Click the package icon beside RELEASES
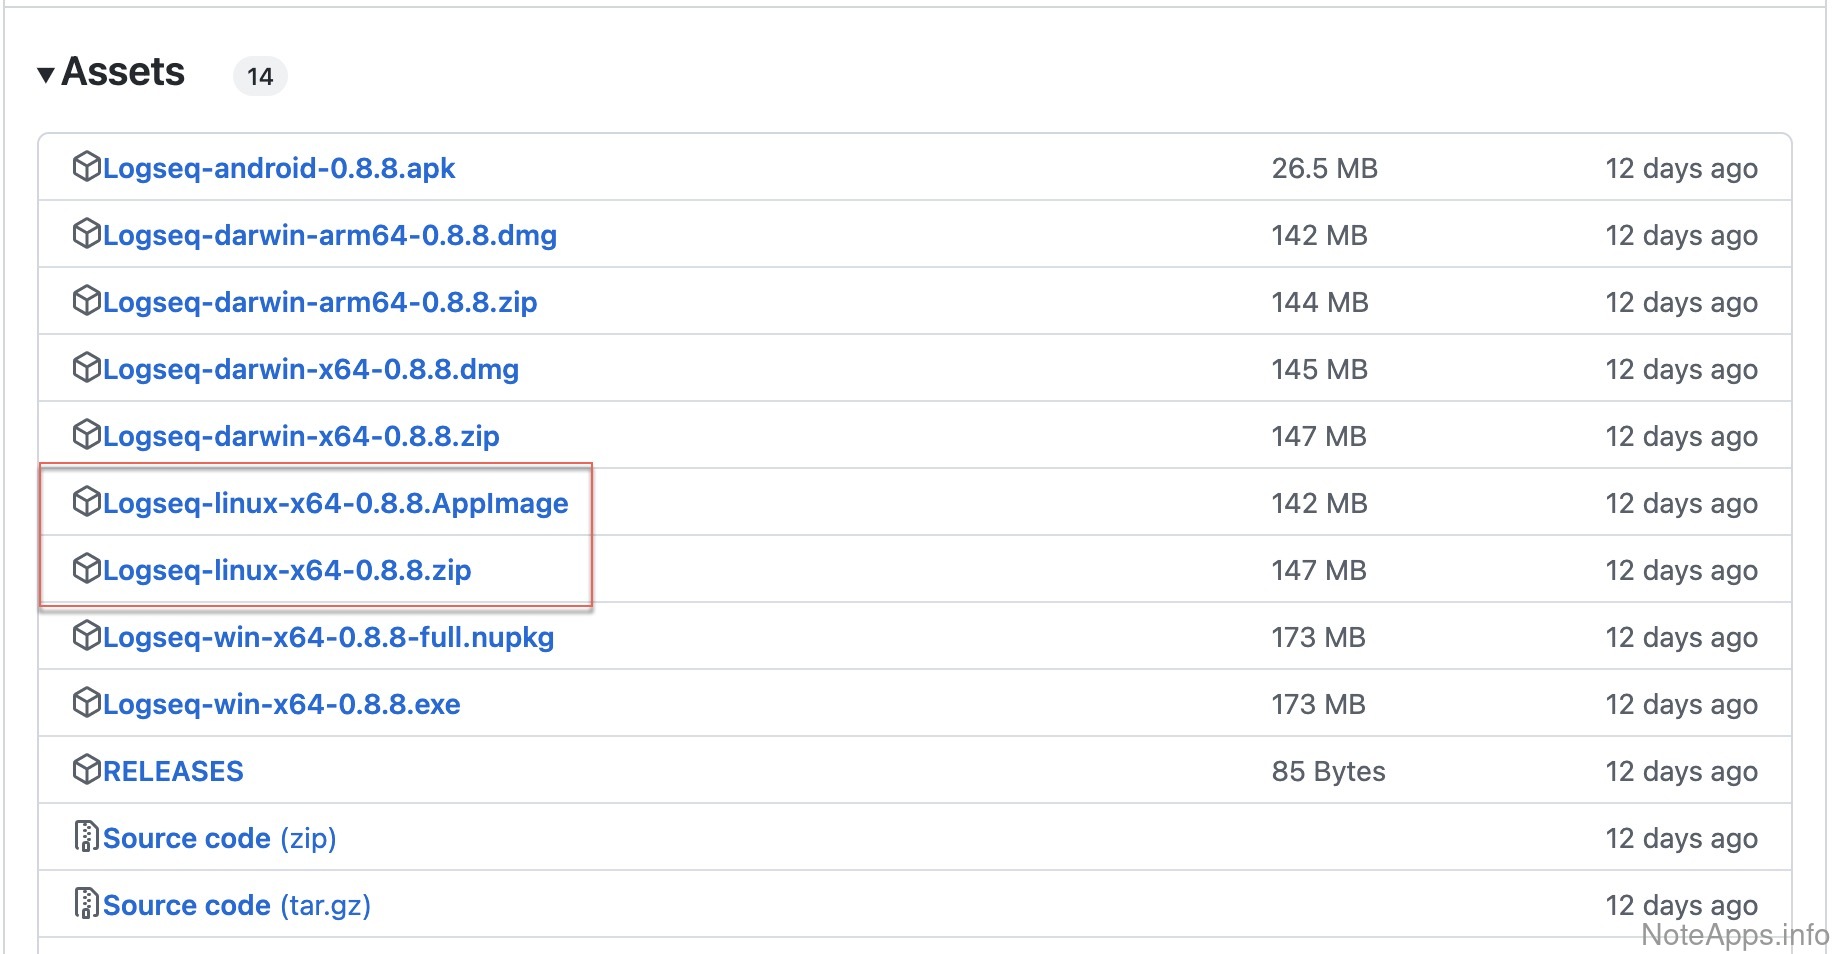This screenshot has height=954, width=1832. tap(87, 769)
